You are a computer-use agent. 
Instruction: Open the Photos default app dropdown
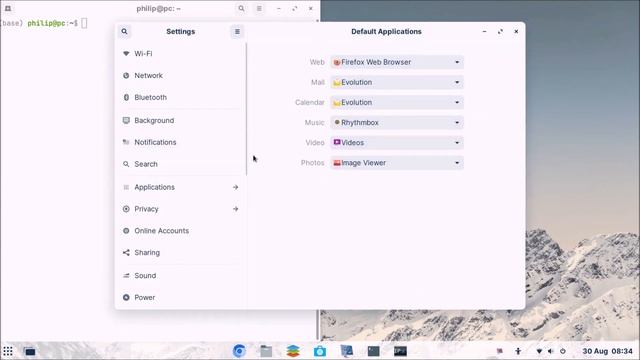coord(397,163)
